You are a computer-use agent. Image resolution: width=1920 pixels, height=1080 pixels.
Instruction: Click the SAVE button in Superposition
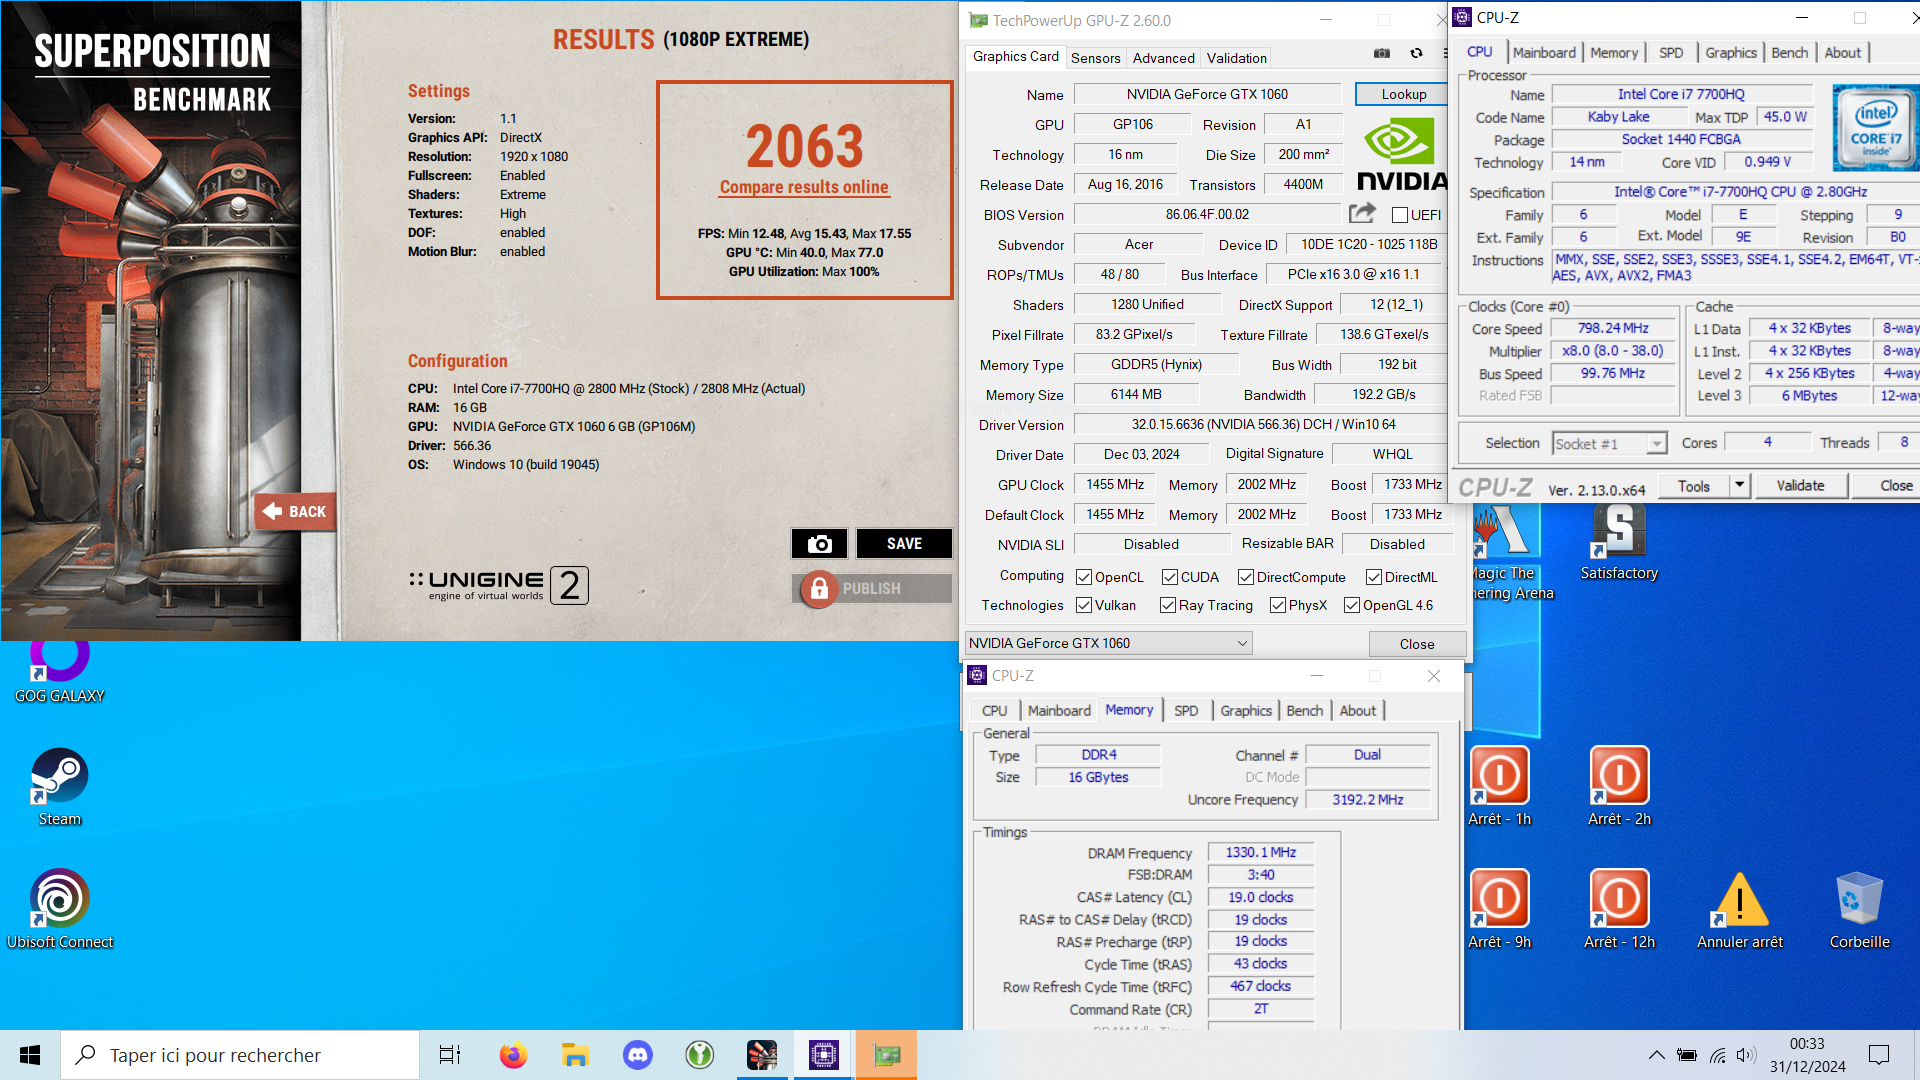point(904,543)
